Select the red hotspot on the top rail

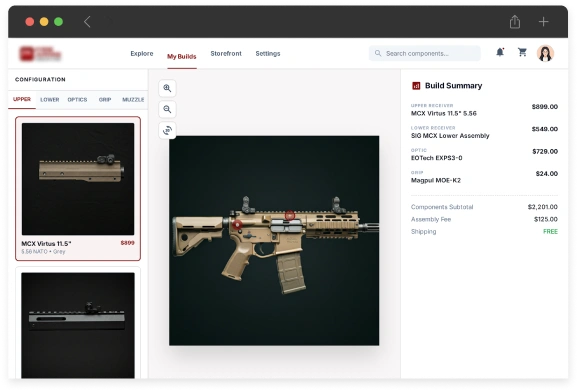click(x=290, y=215)
